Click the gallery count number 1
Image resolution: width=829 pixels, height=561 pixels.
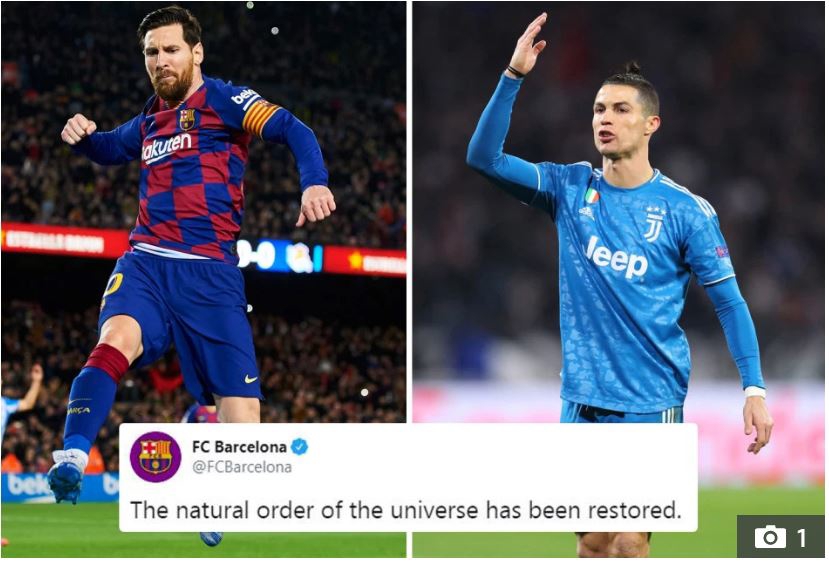tap(802, 538)
